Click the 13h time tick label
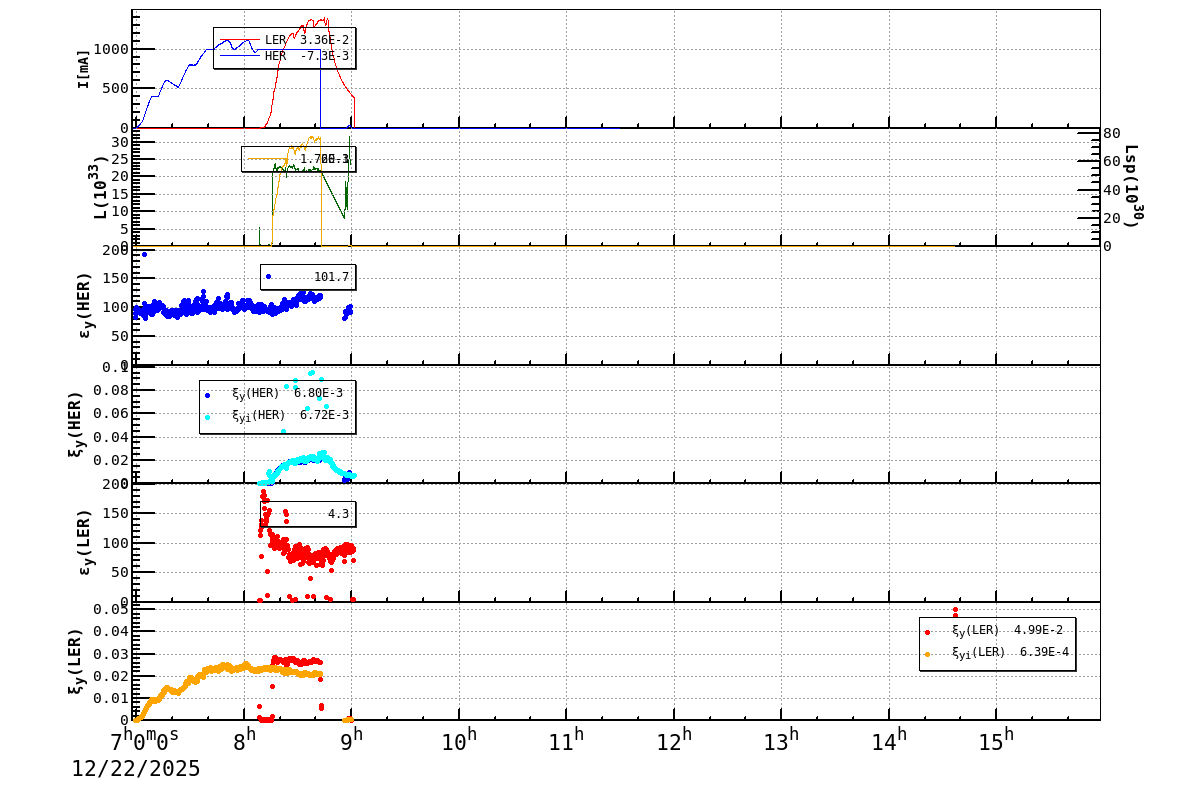The image size is (1200, 798). point(781,740)
